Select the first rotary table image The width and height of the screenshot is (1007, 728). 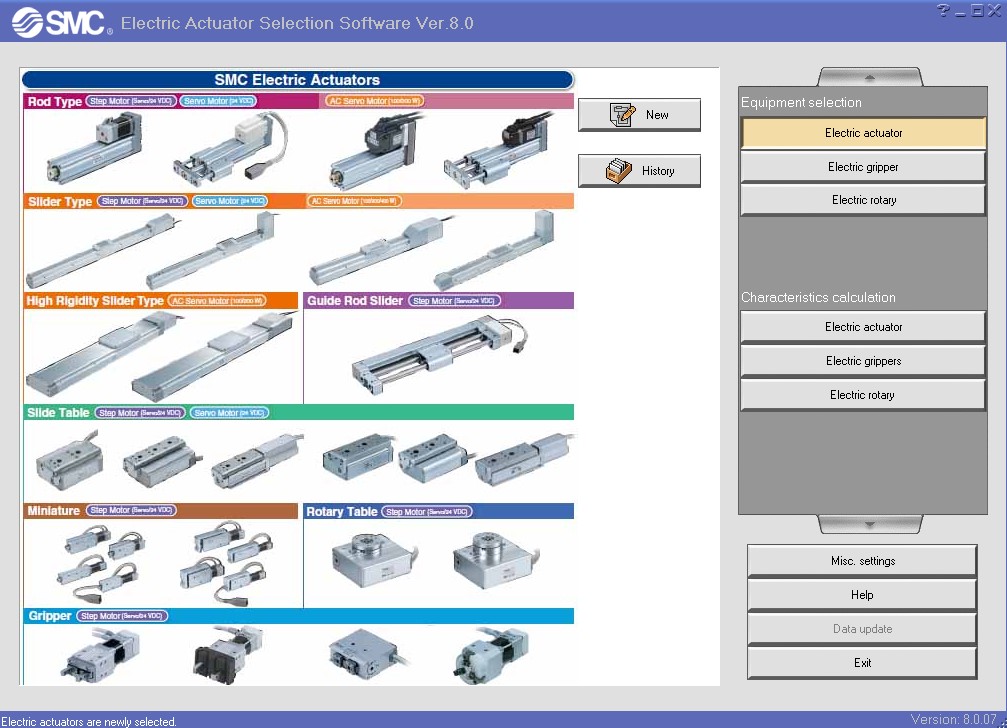pos(375,560)
